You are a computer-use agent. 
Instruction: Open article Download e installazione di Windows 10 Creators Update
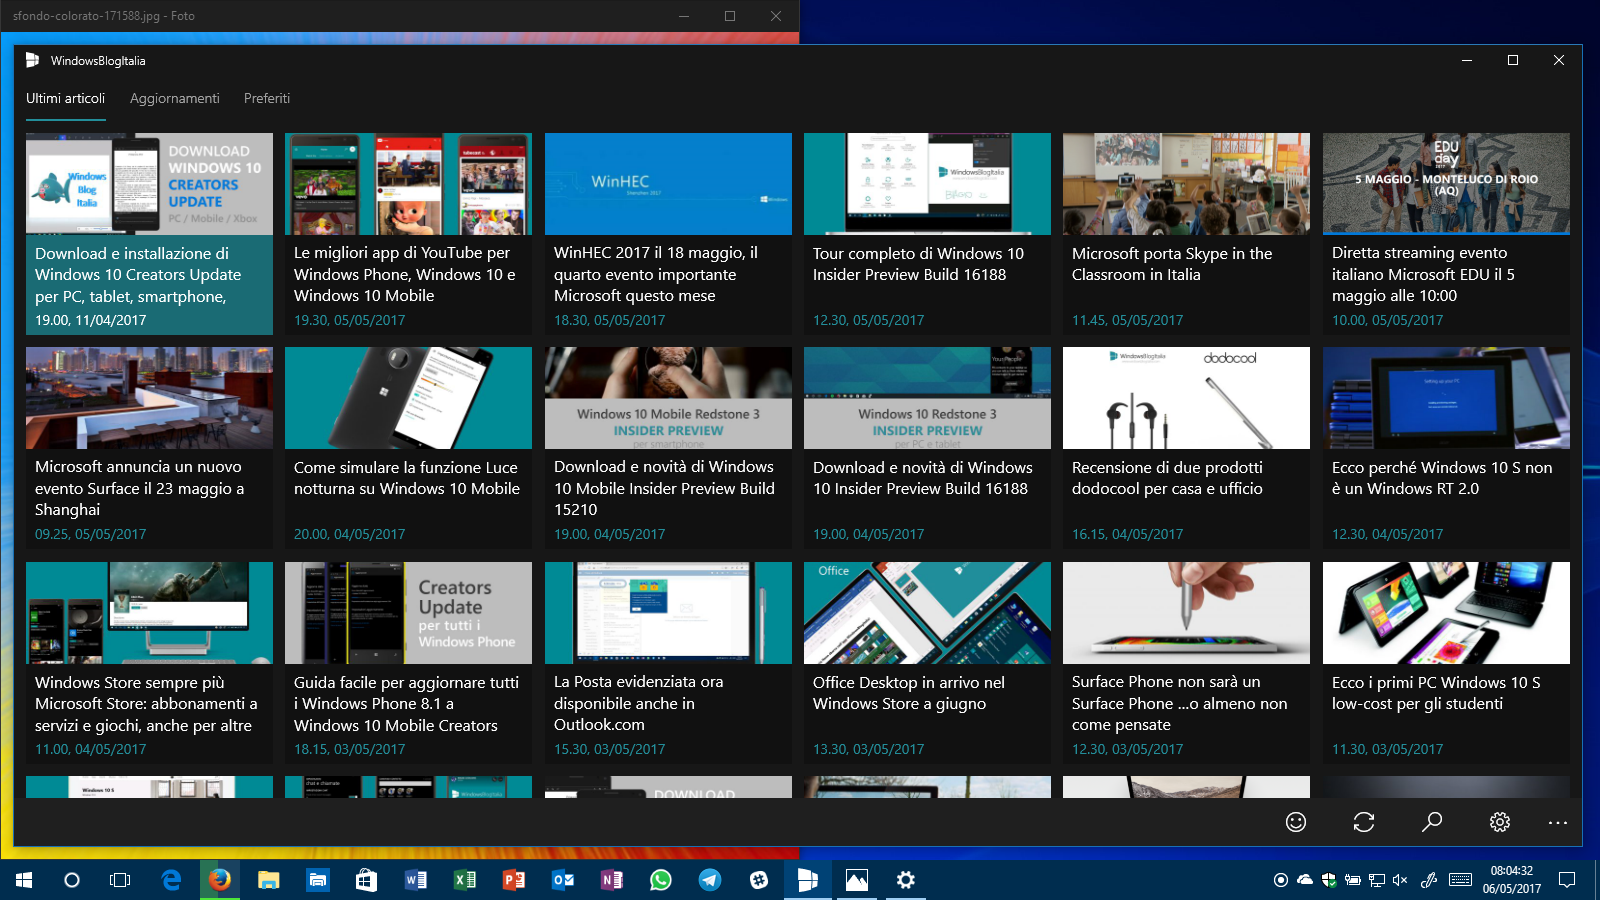(x=149, y=234)
